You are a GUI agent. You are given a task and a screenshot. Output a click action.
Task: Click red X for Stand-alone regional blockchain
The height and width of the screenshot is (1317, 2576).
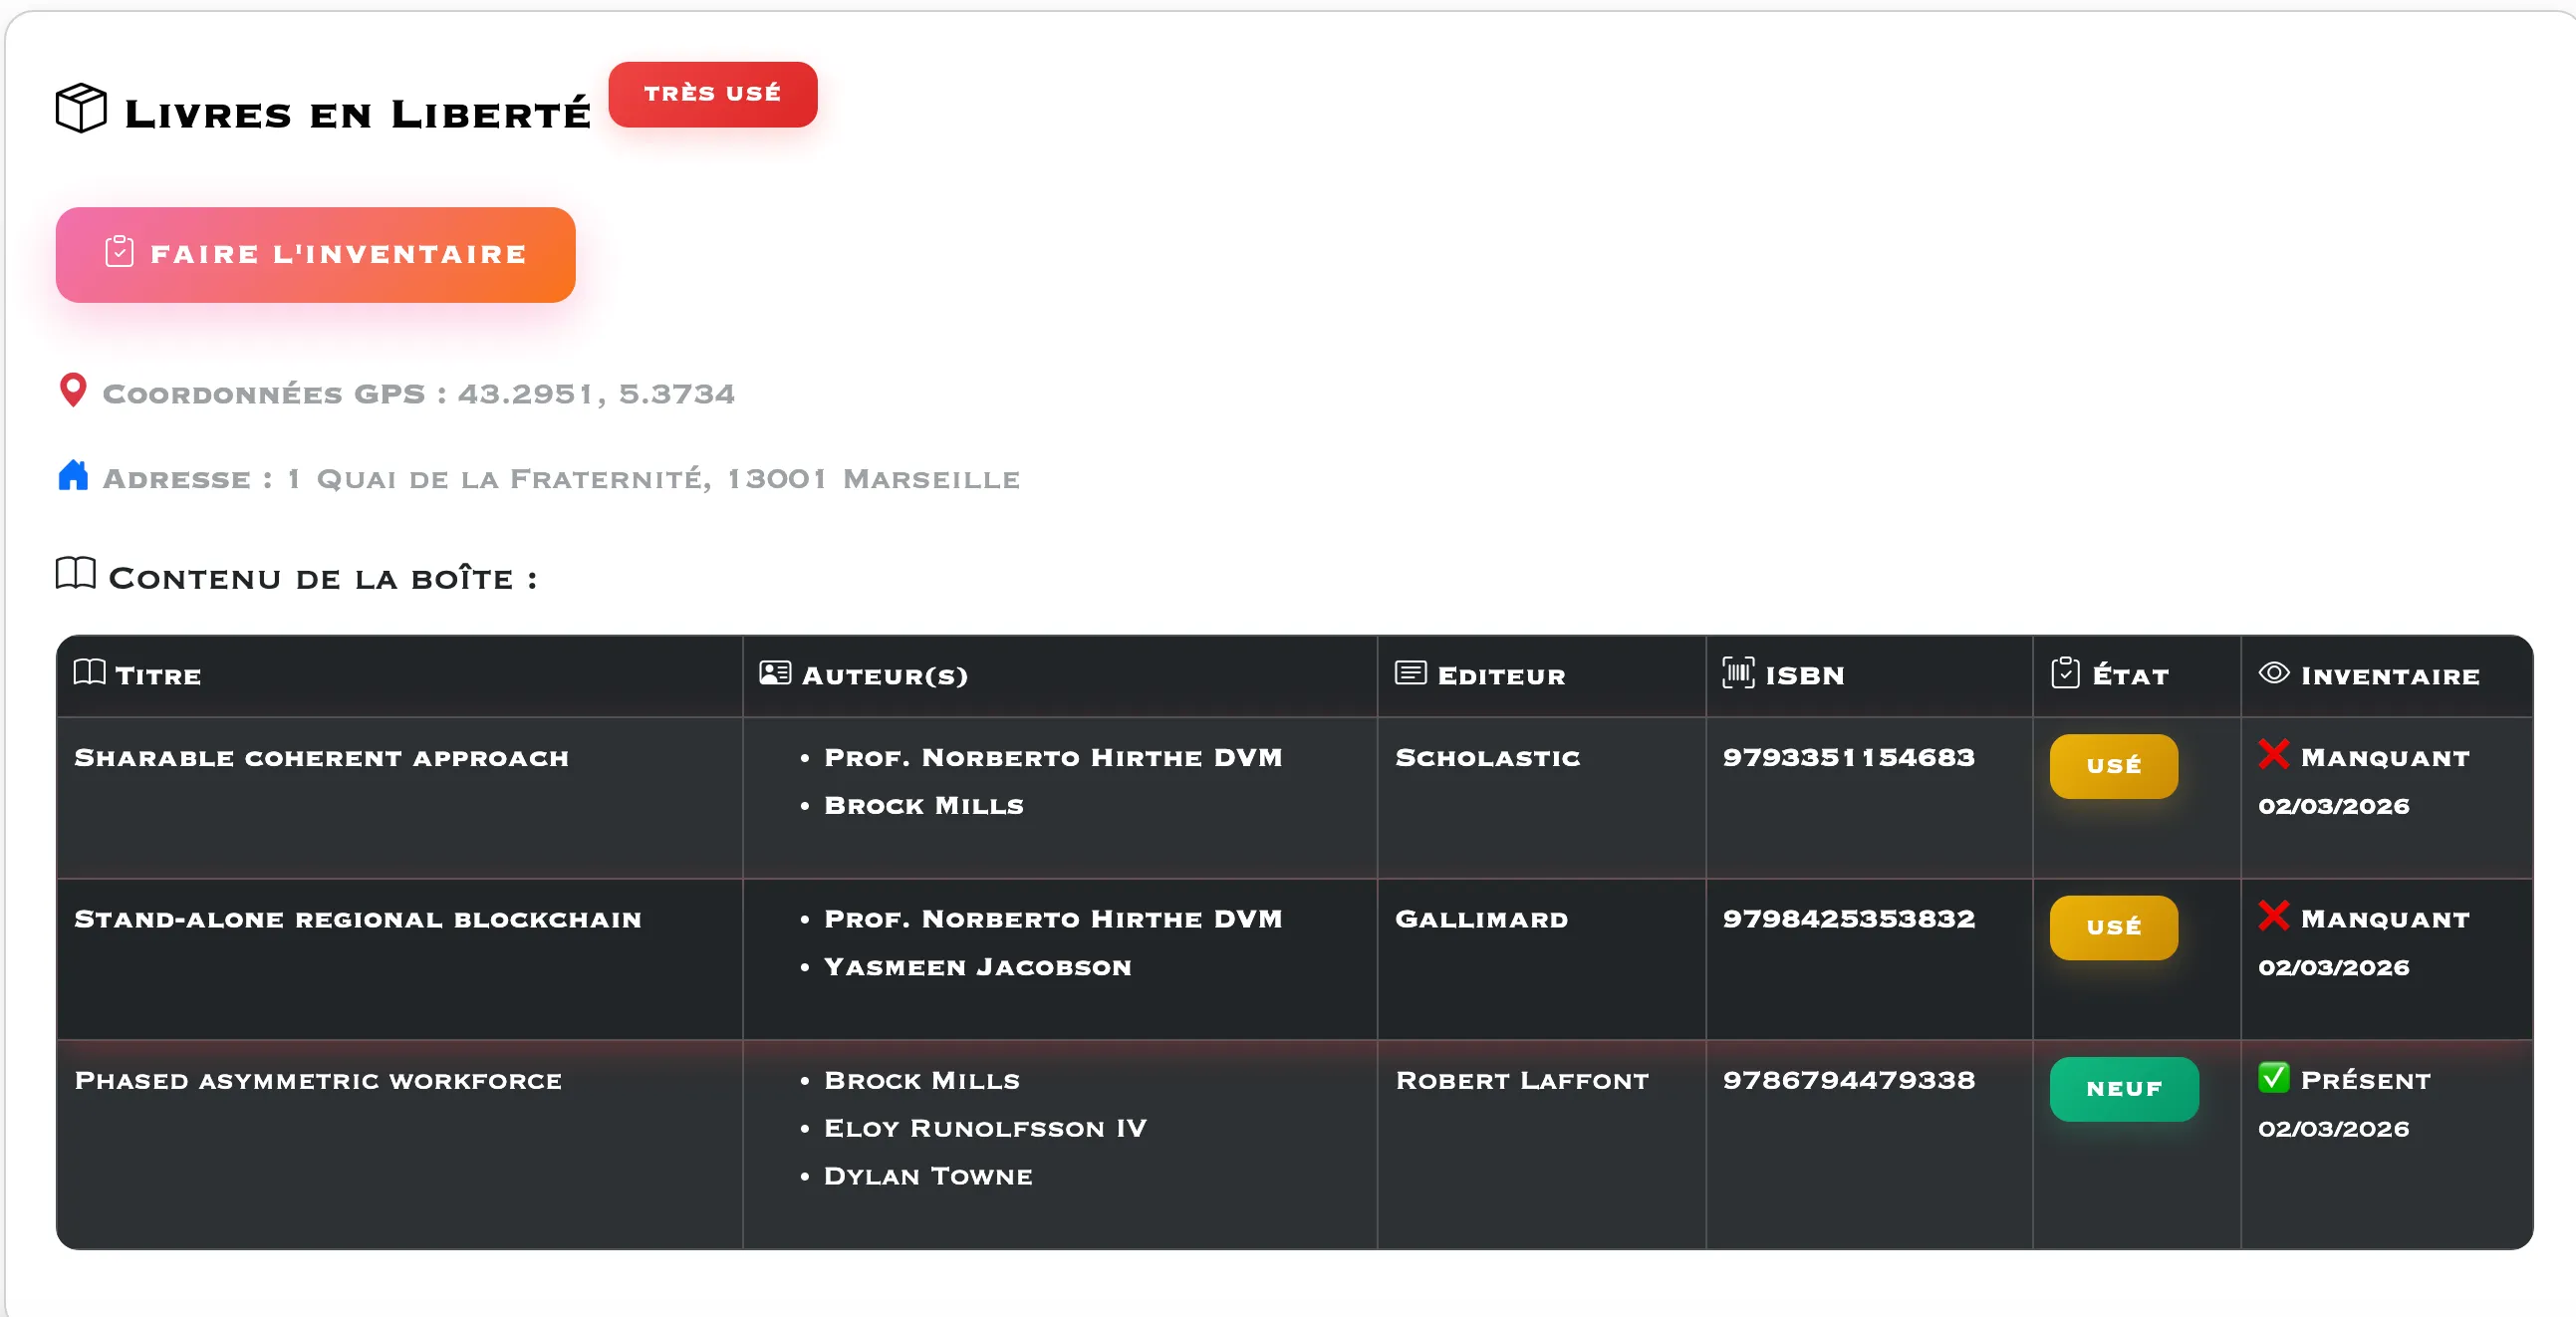click(x=2273, y=915)
